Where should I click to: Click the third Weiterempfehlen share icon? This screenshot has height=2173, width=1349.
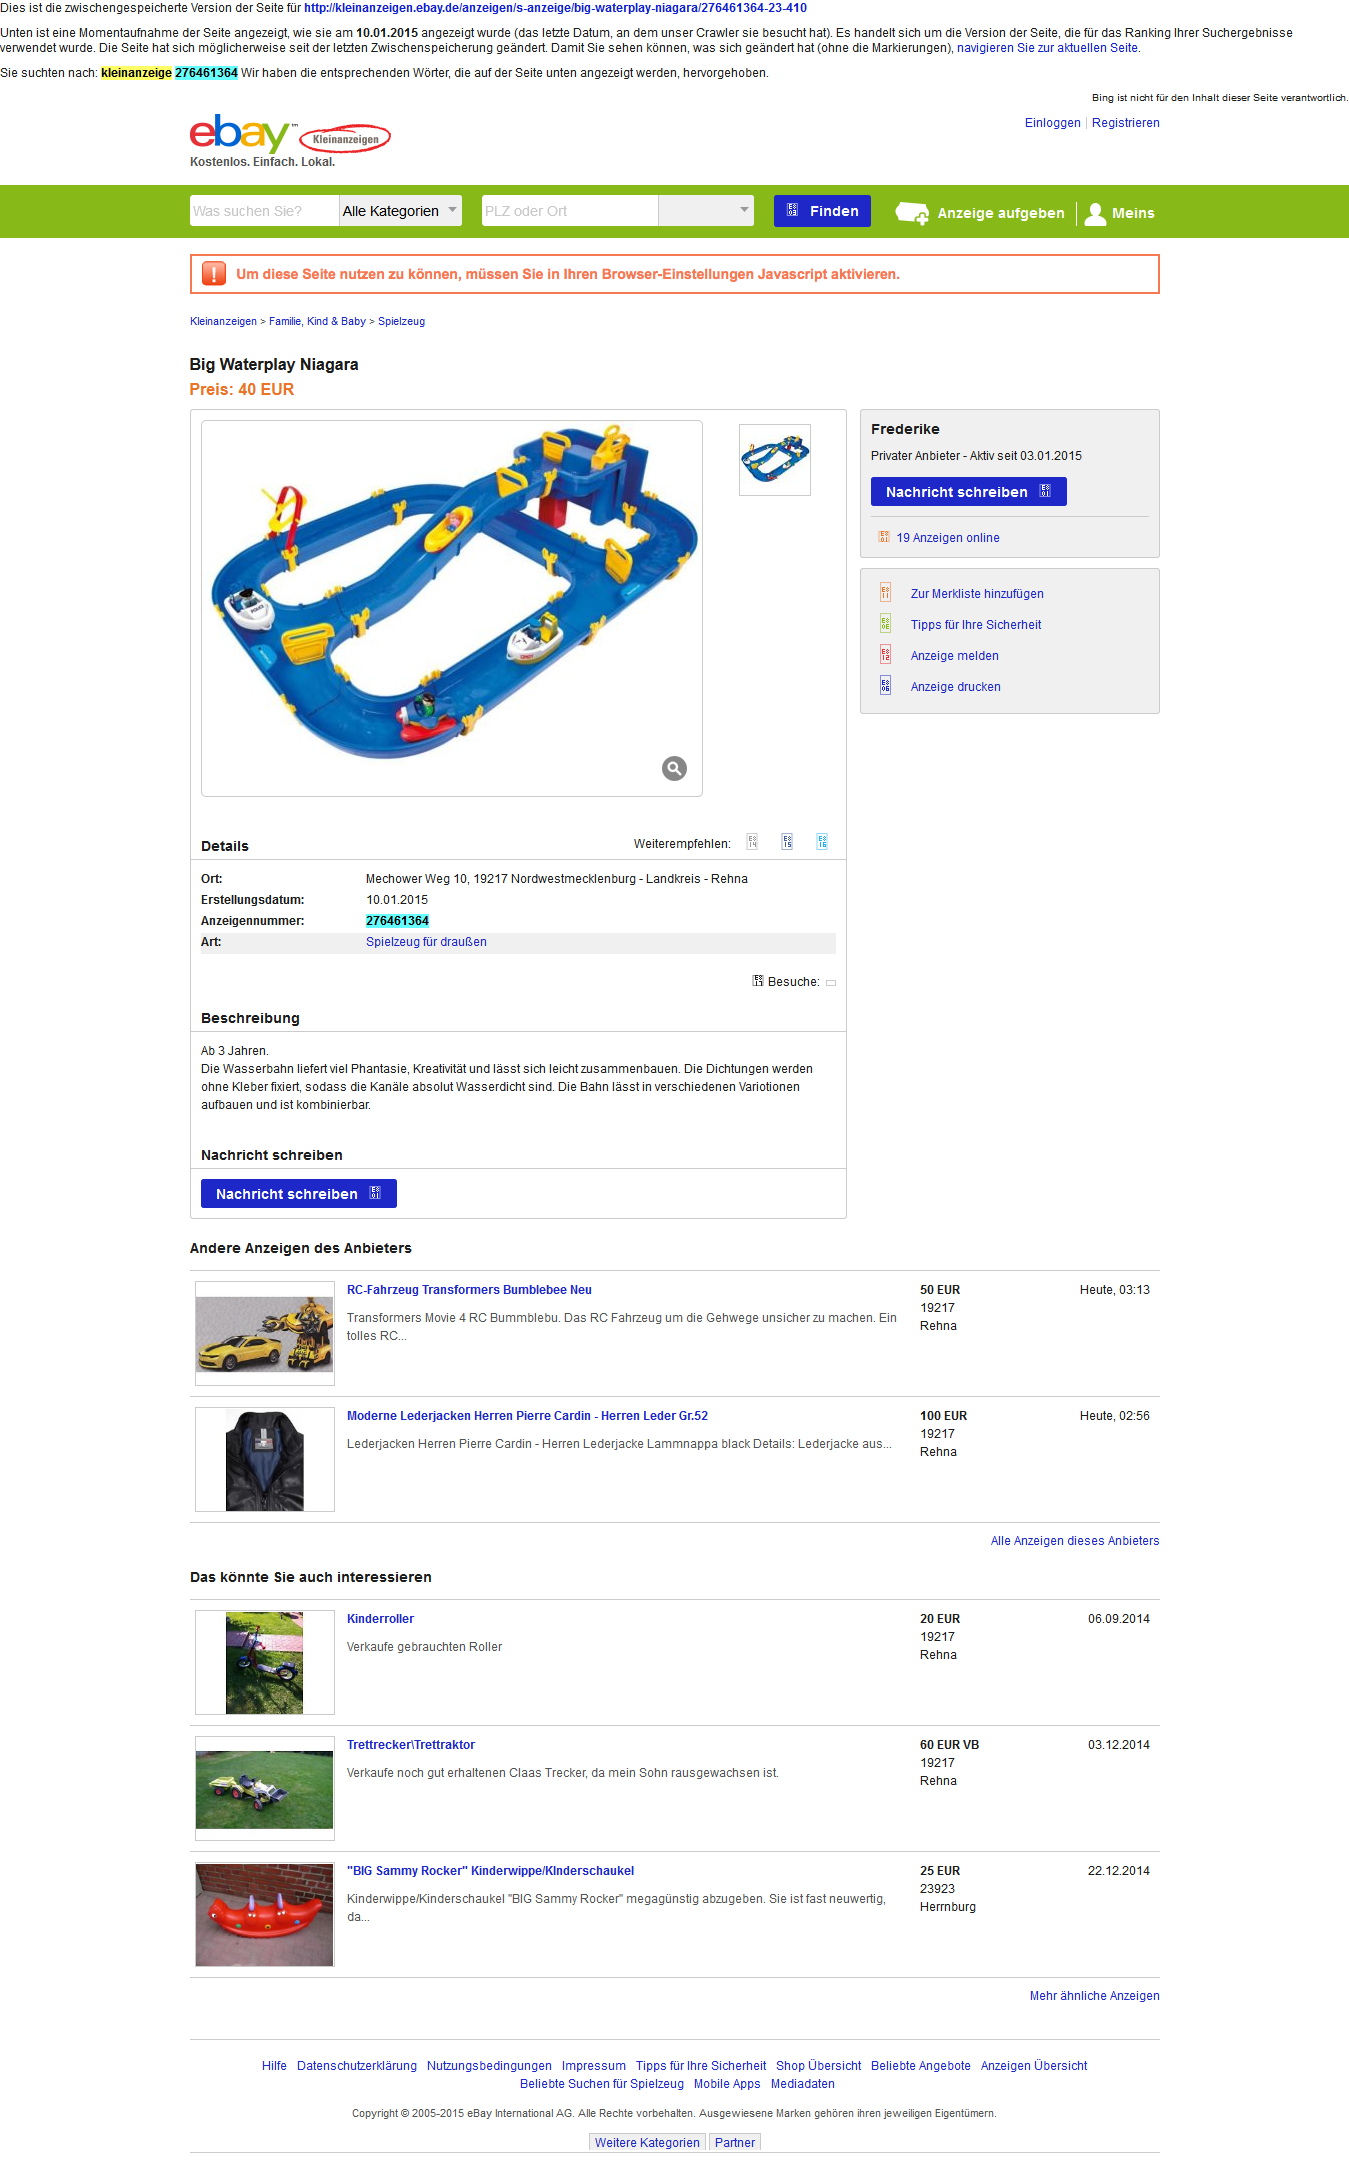tap(822, 842)
